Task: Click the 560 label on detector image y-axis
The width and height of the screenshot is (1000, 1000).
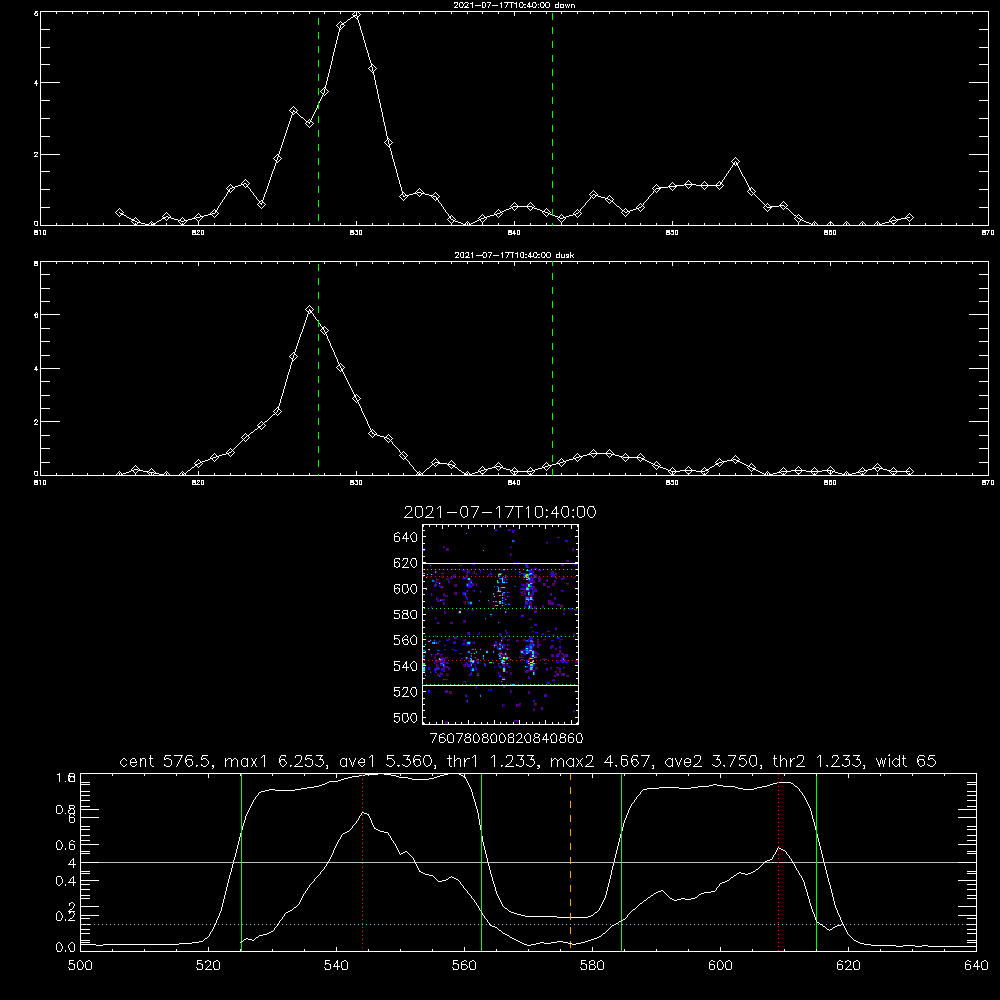Action: pyautogui.click(x=406, y=640)
